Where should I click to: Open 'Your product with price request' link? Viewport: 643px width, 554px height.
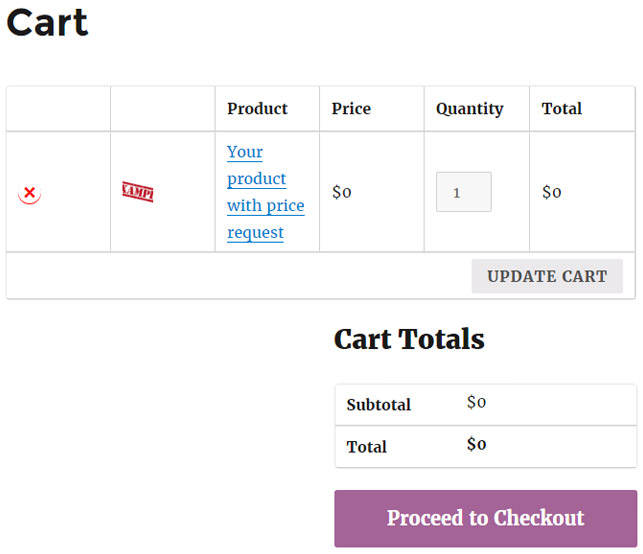tap(266, 192)
